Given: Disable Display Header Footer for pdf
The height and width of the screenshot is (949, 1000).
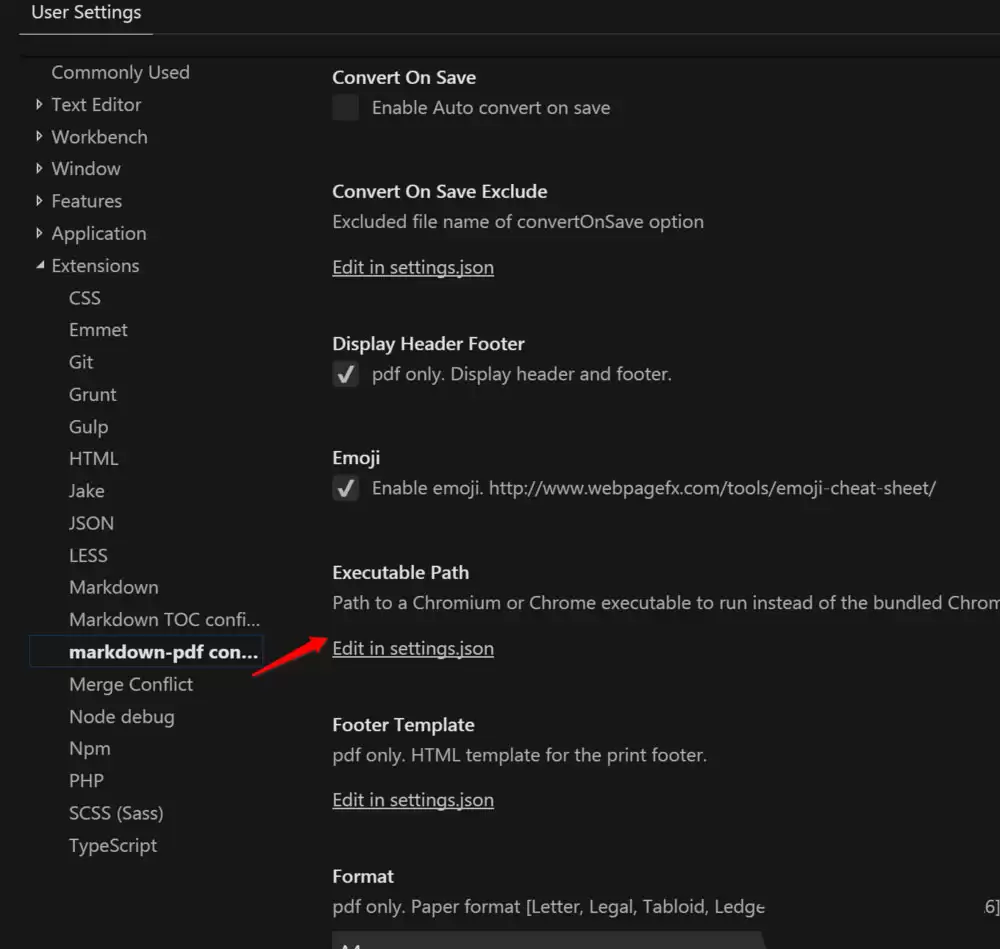Looking at the screenshot, I should click(345, 373).
